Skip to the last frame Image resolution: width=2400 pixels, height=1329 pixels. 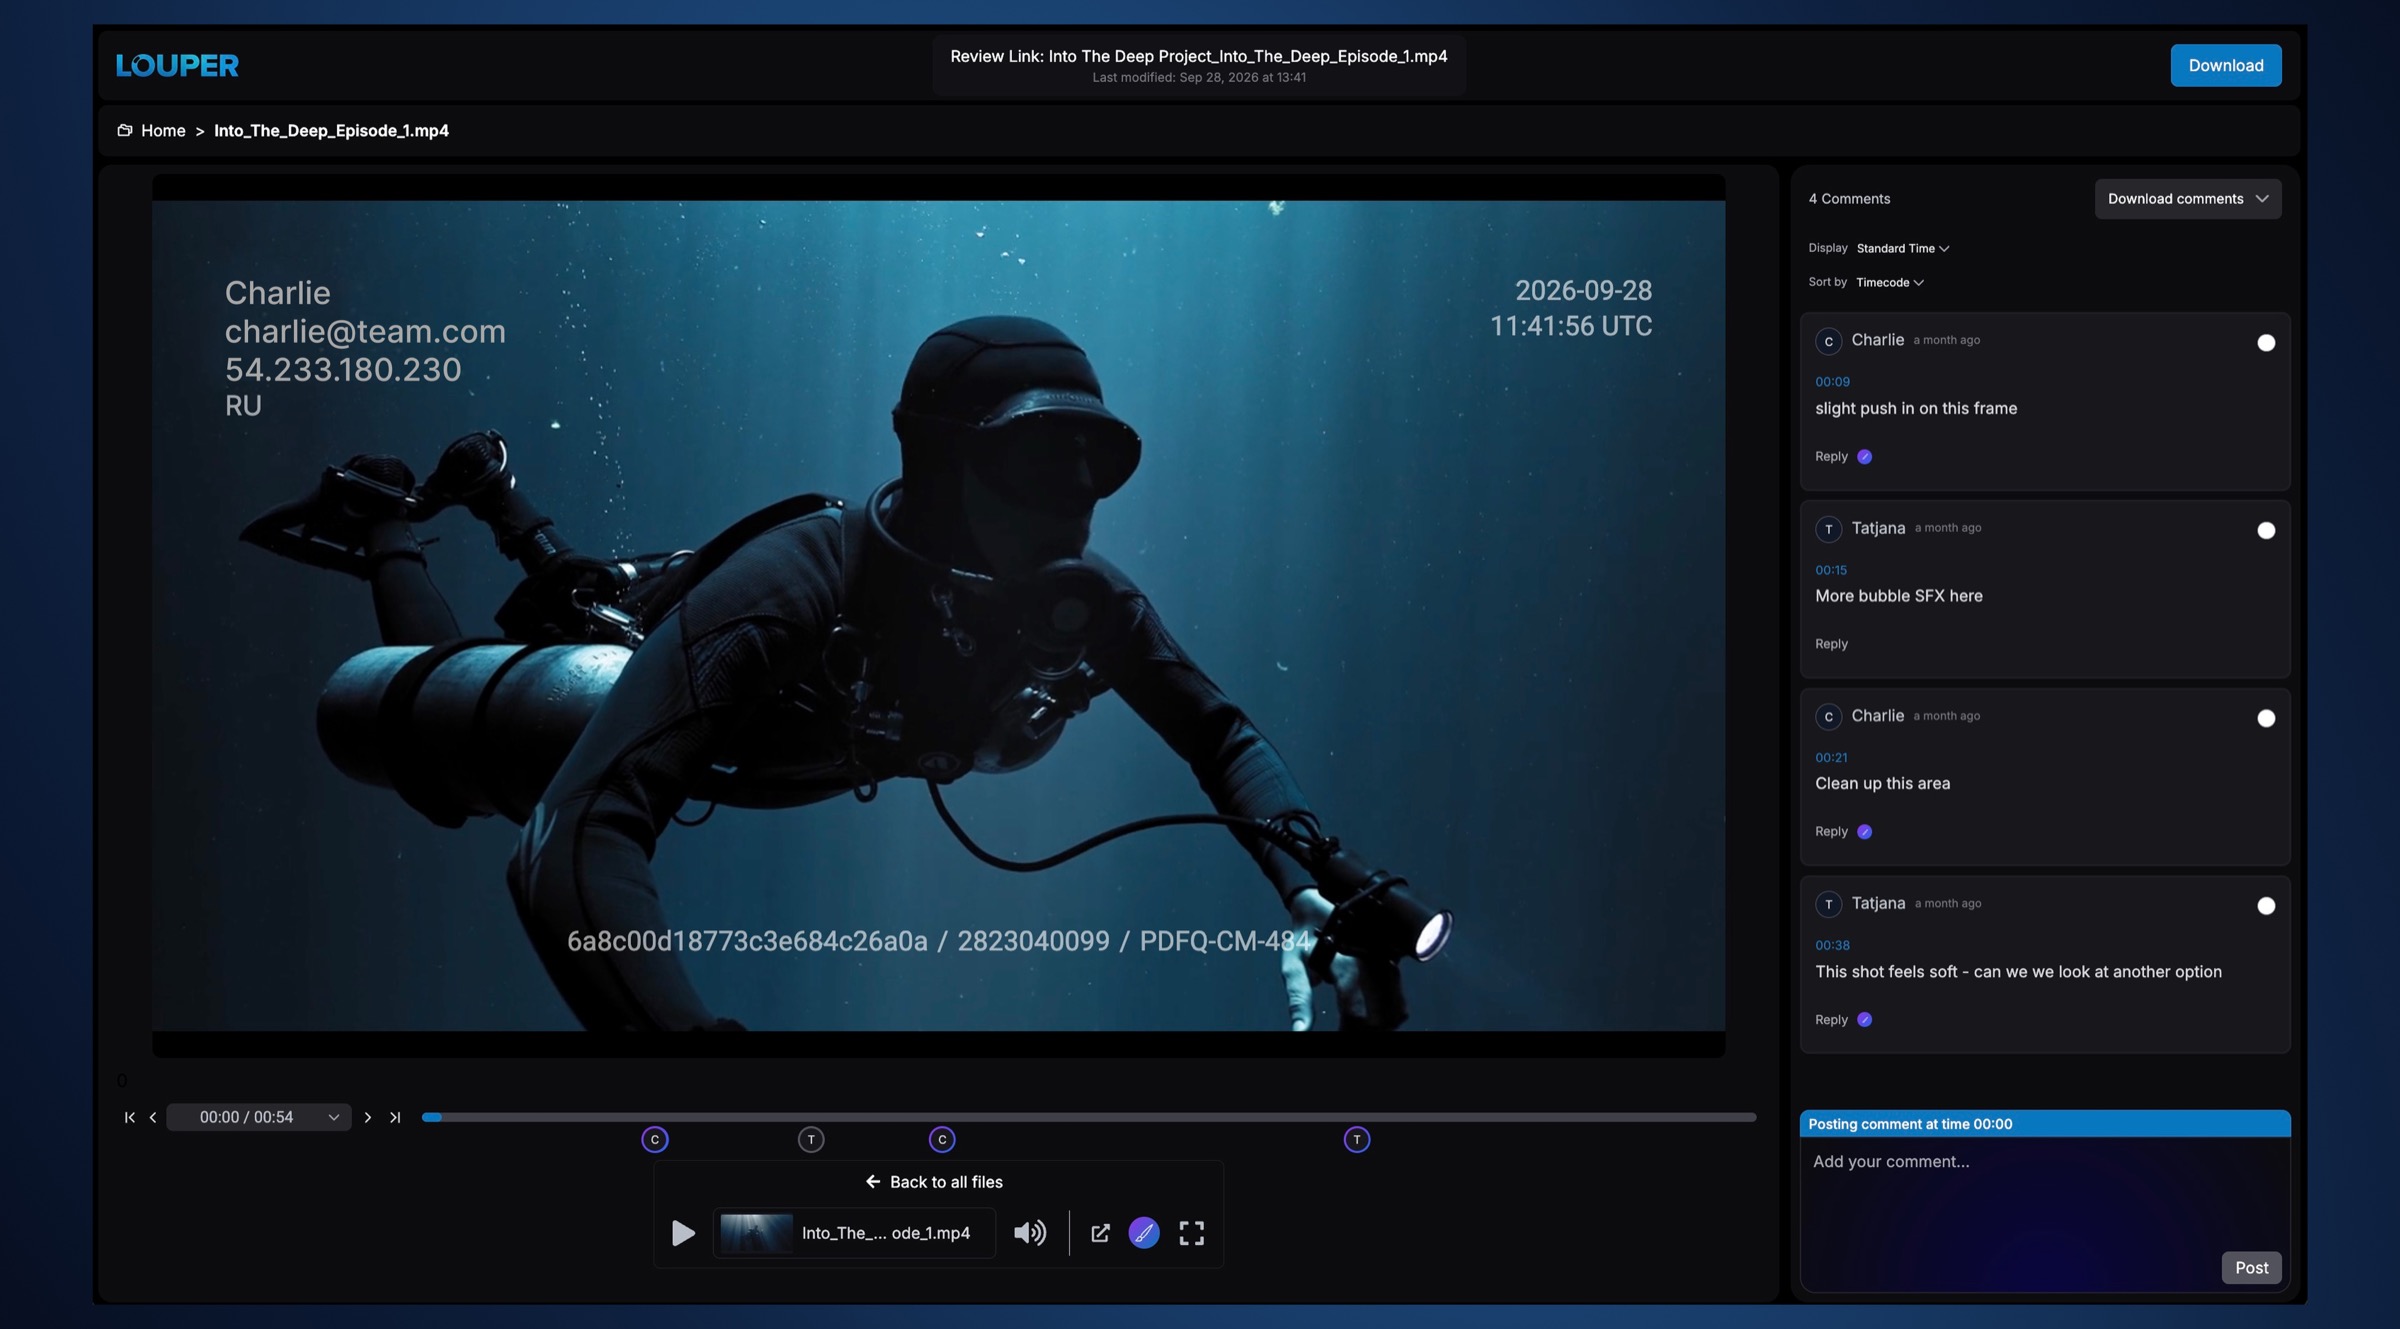click(x=395, y=1117)
